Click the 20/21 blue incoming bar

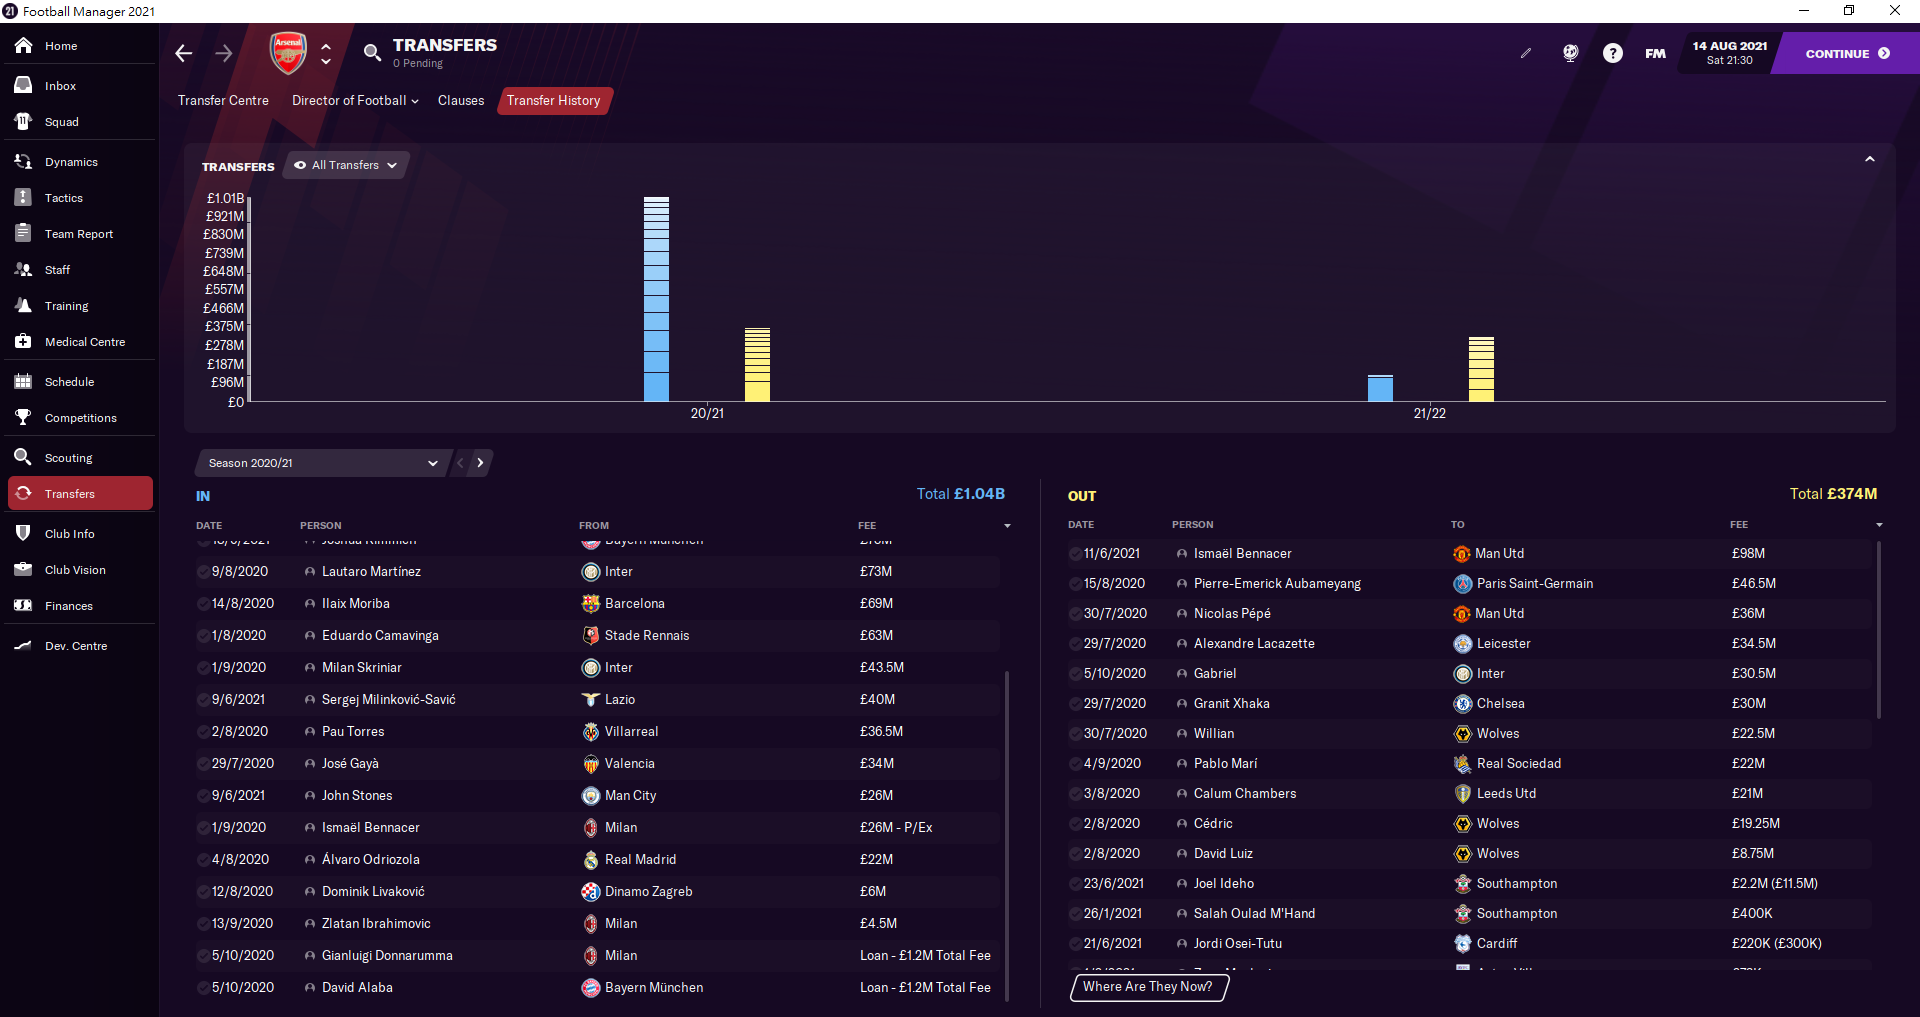click(656, 299)
